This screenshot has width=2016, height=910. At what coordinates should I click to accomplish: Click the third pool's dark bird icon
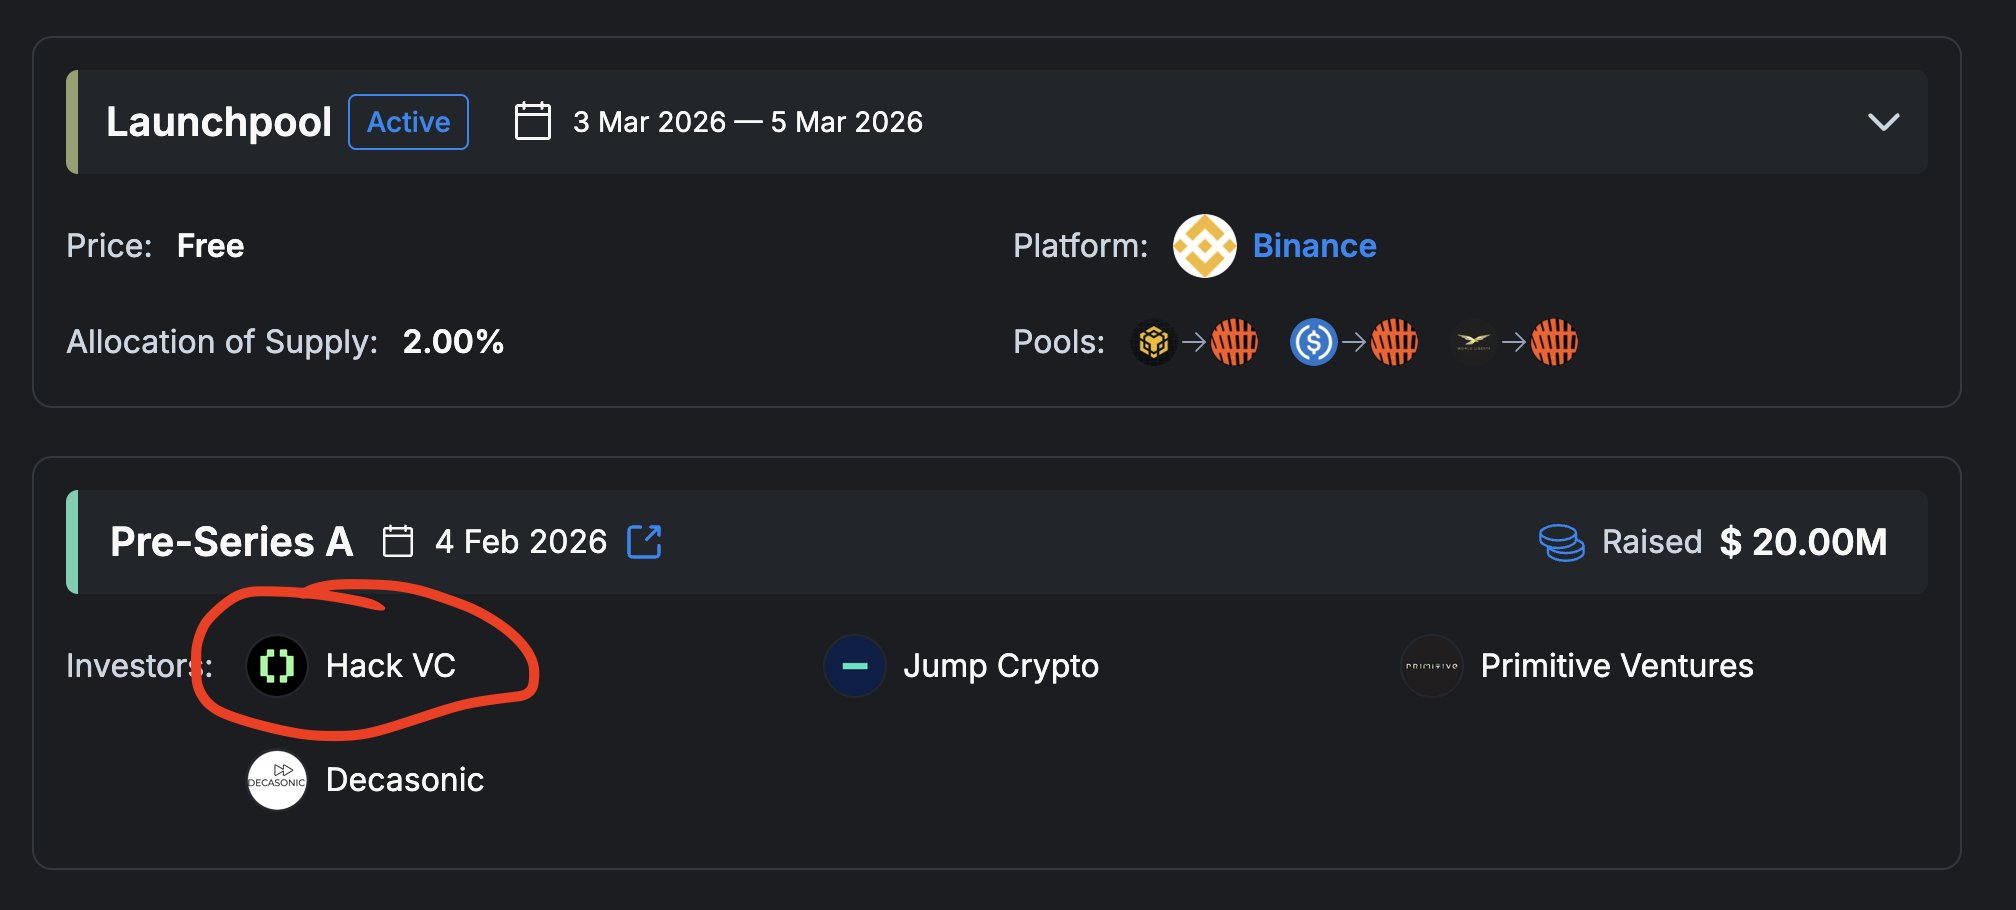coord(1473,342)
